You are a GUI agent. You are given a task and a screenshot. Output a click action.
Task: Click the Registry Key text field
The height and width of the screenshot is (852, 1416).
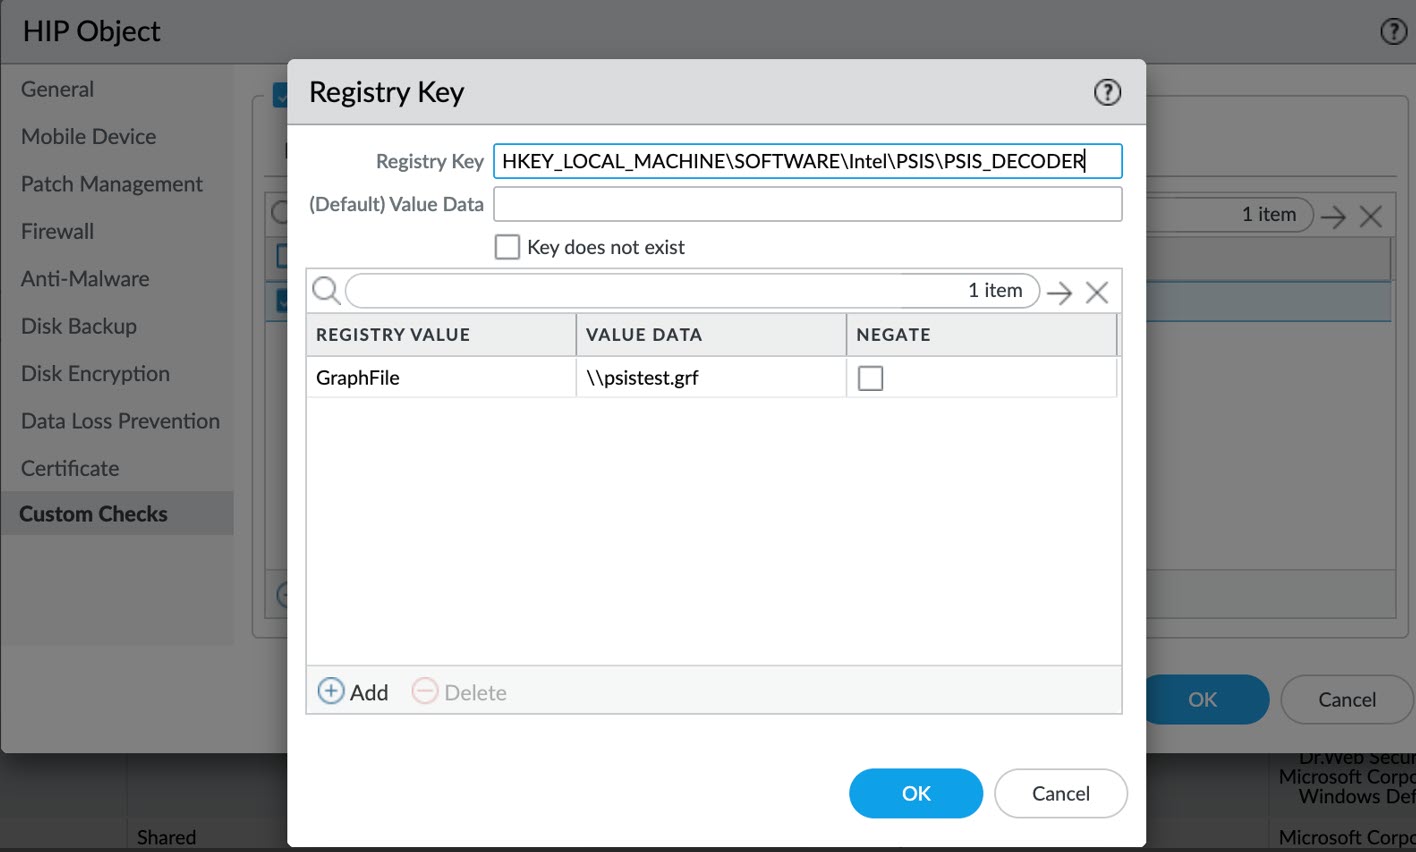point(807,161)
